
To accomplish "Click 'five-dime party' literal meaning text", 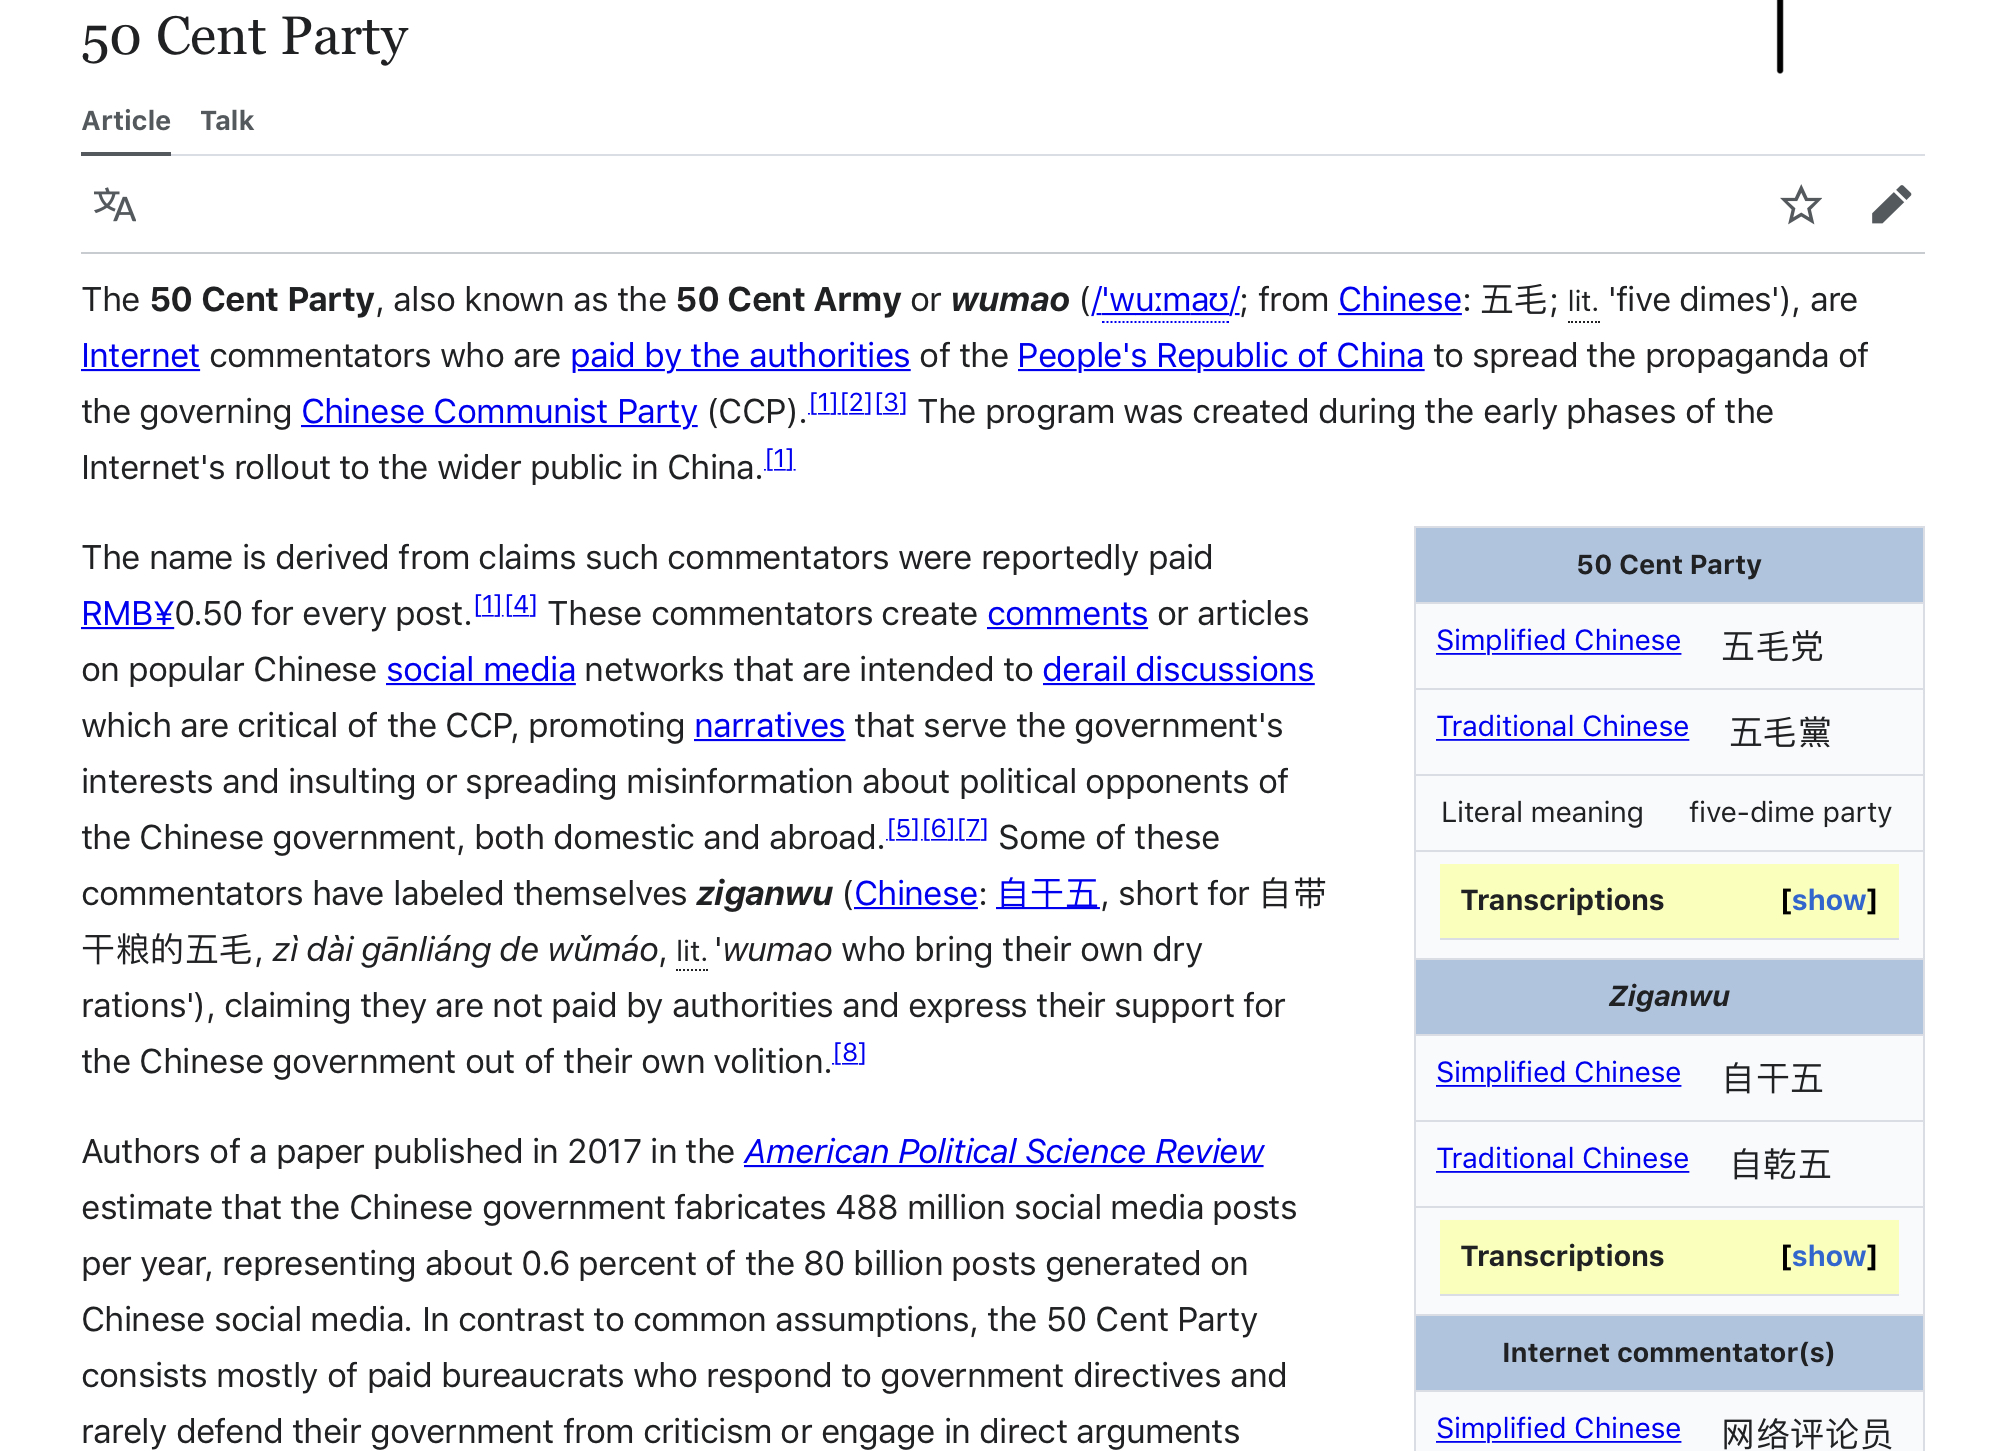I will click(1790, 813).
